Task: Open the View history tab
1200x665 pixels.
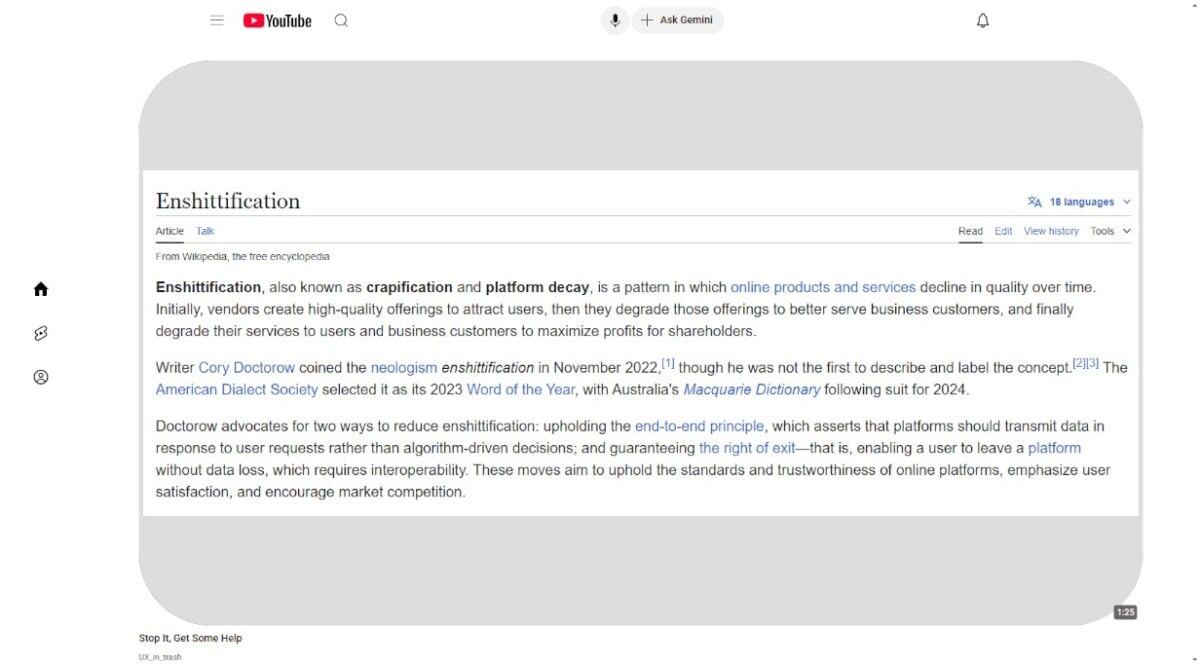Action: pos(1051,231)
